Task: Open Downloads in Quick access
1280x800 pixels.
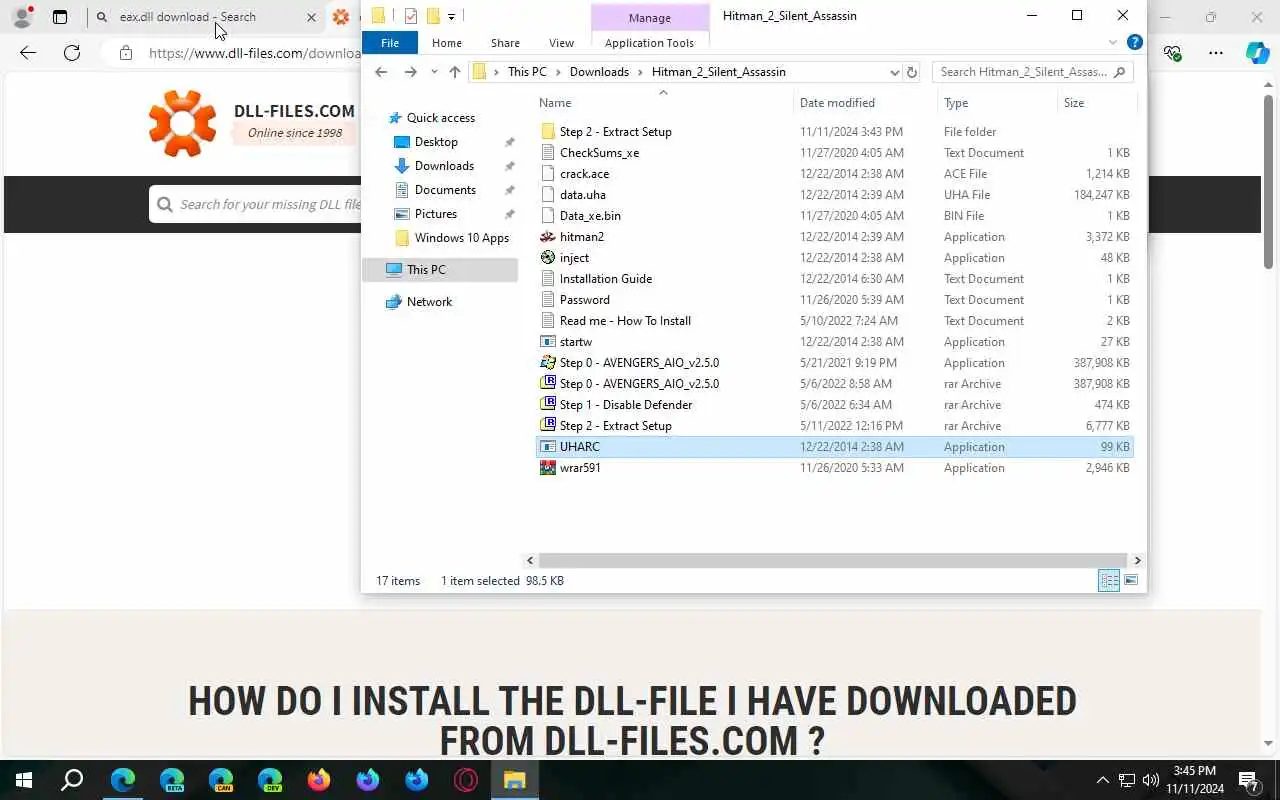Action: (x=444, y=166)
